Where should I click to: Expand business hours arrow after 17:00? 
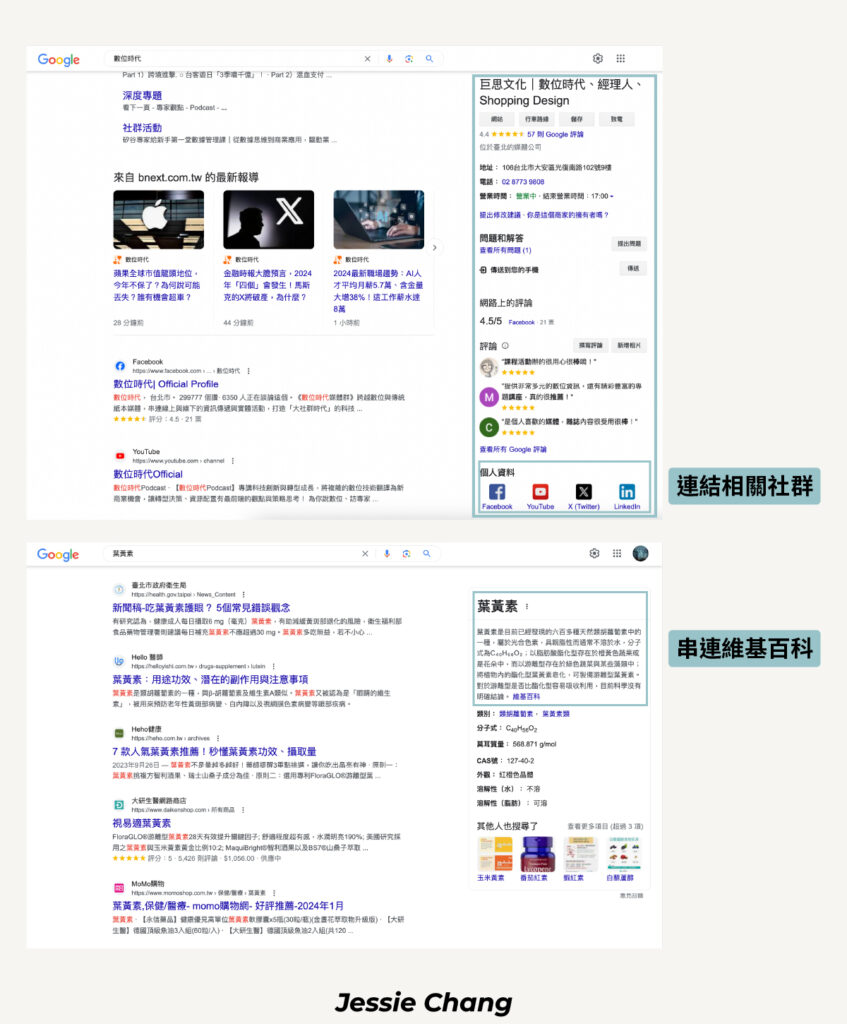612,197
